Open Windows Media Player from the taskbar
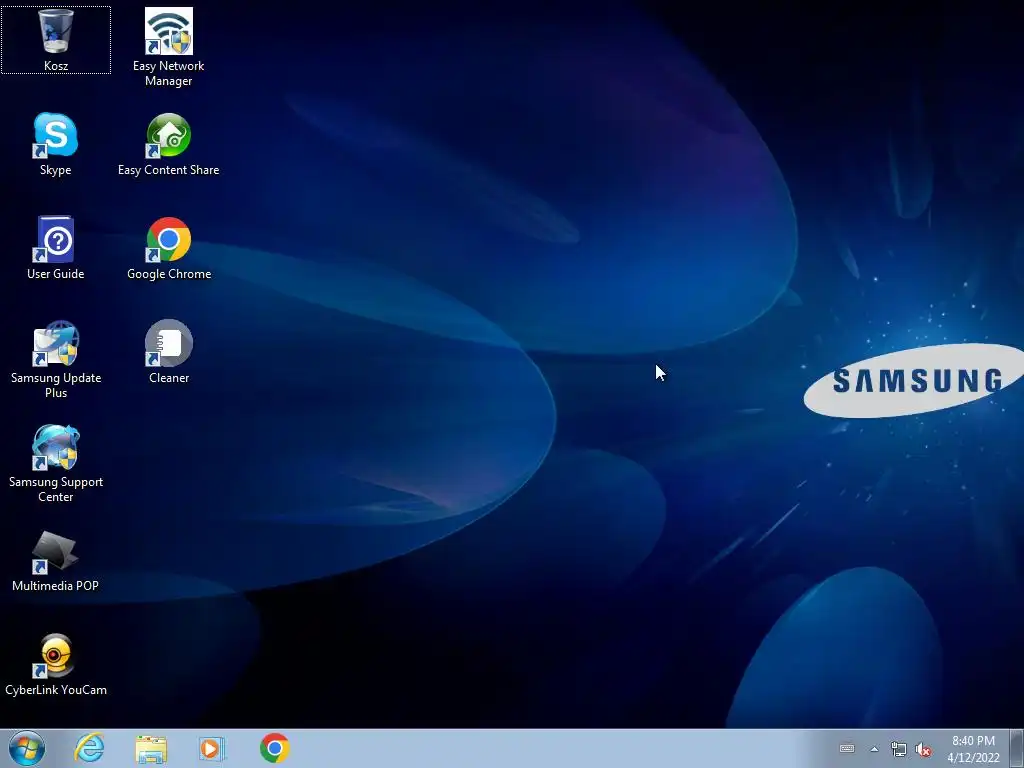The width and height of the screenshot is (1024, 768). pyautogui.click(x=212, y=748)
